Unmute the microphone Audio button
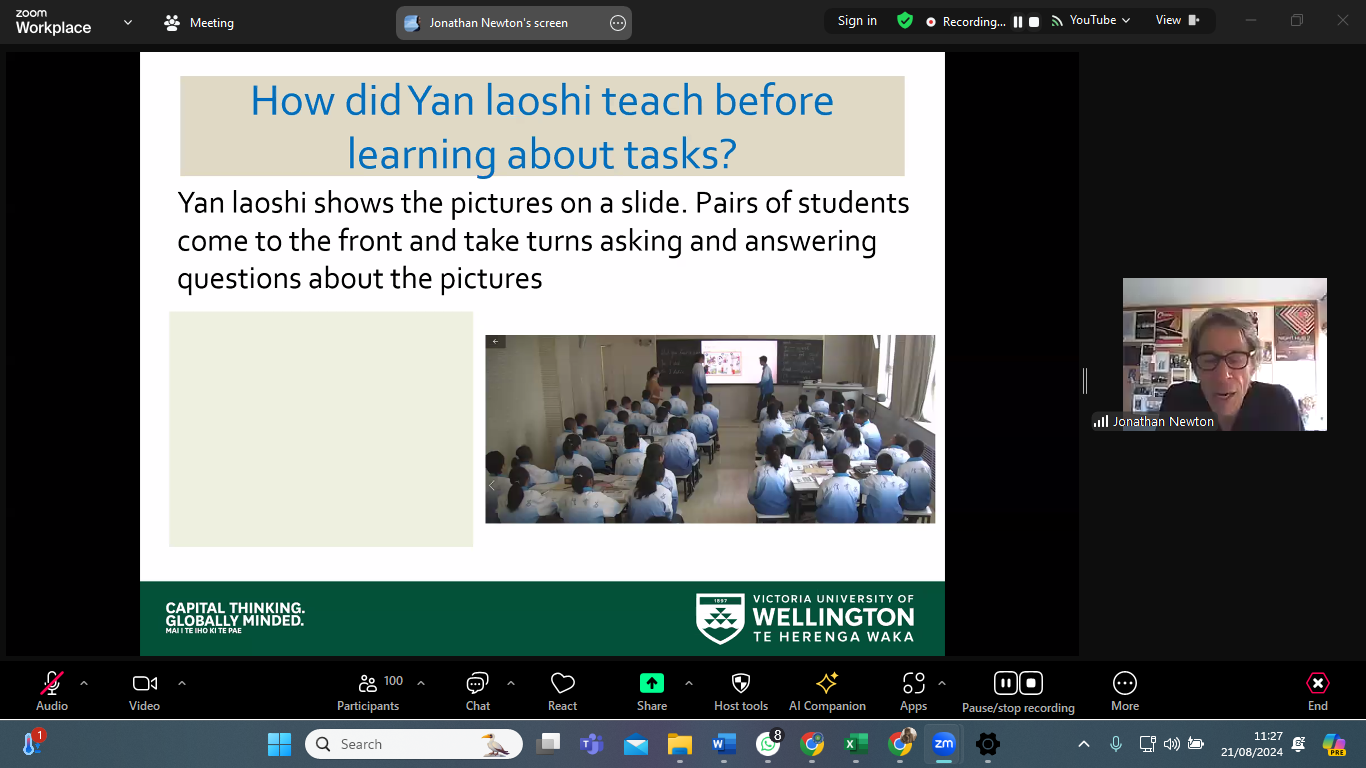The image size is (1366, 768). pos(52,684)
